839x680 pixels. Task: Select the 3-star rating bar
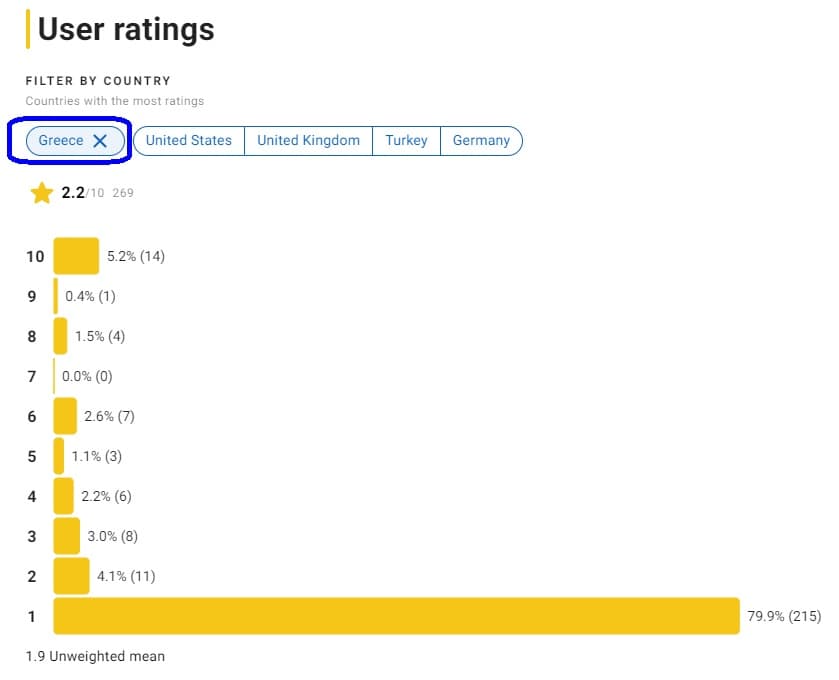point(66,536)
